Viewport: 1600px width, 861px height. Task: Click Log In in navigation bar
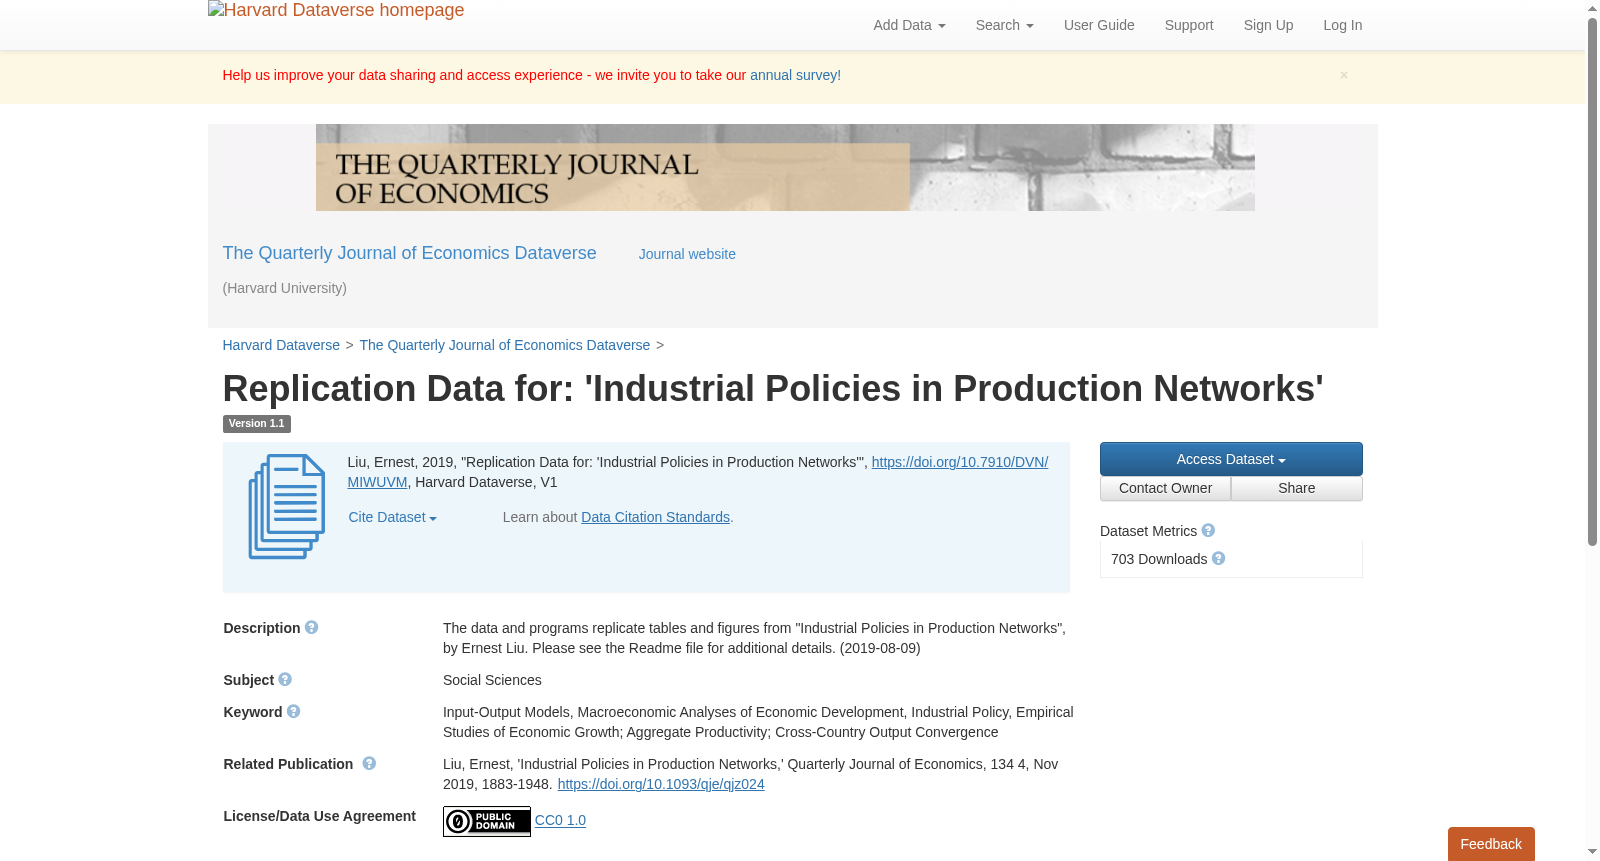pos(1342,25)
